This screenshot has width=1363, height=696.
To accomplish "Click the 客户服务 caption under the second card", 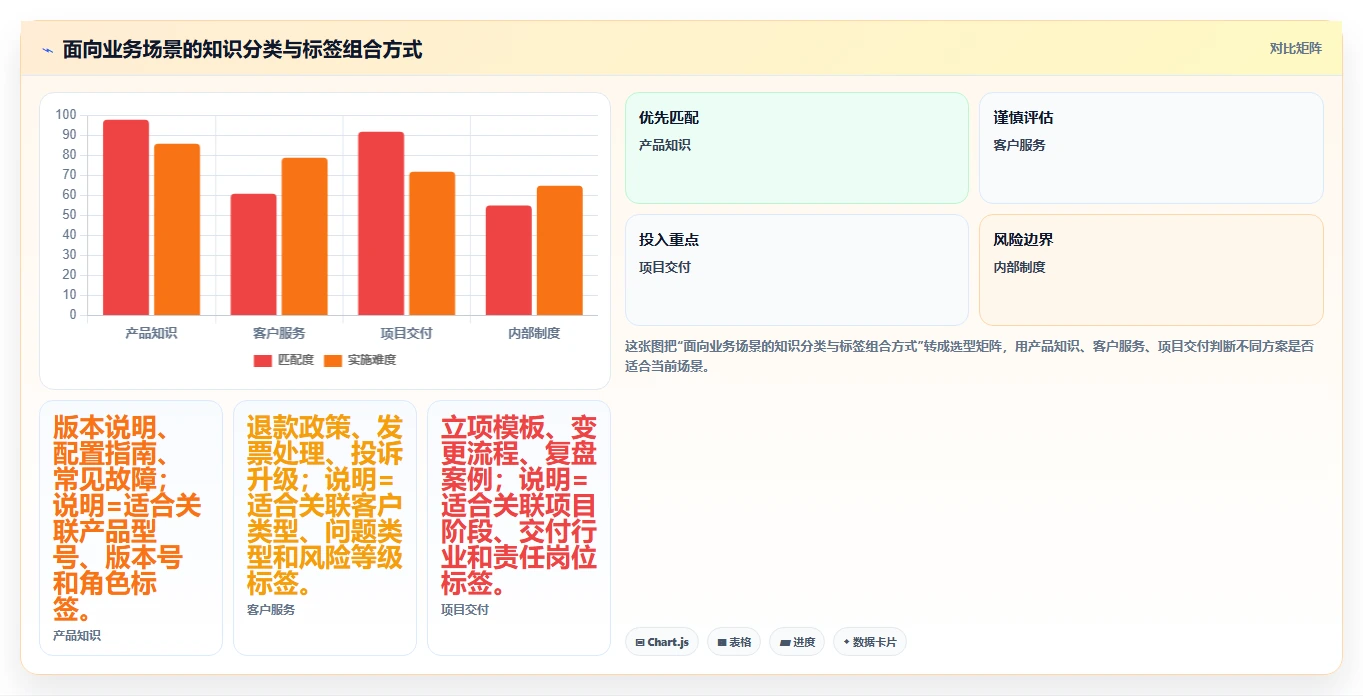I will pos(271,609).
